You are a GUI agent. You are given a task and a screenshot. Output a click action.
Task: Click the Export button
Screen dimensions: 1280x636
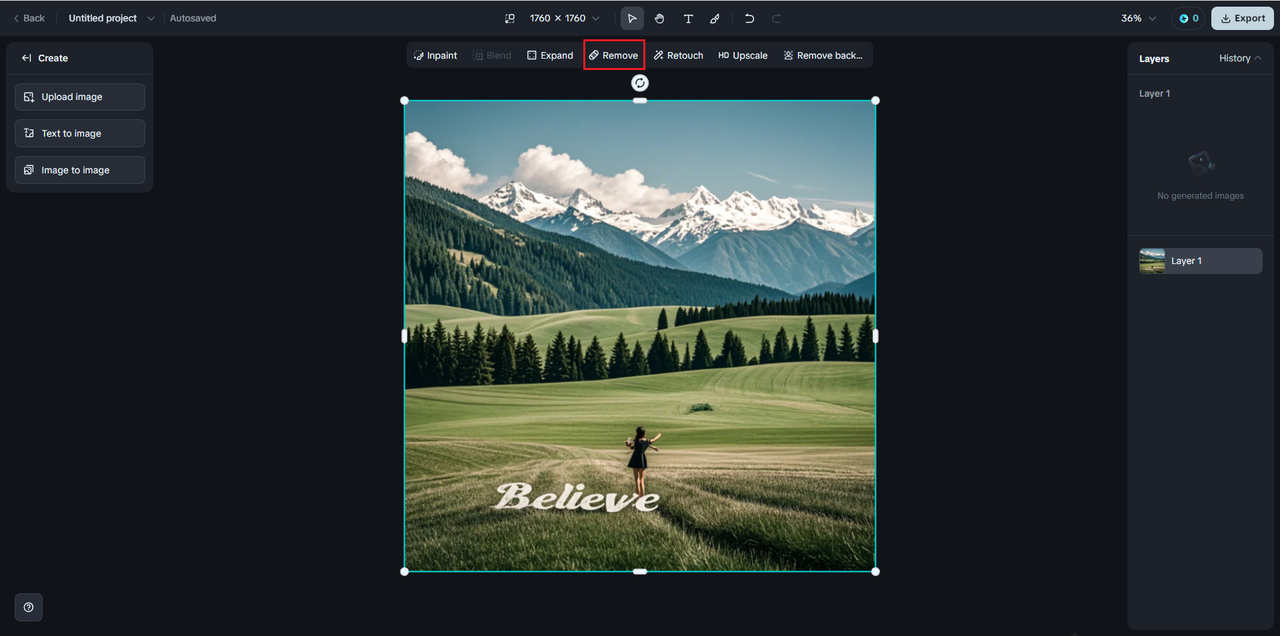click(x=1242, y=18)
